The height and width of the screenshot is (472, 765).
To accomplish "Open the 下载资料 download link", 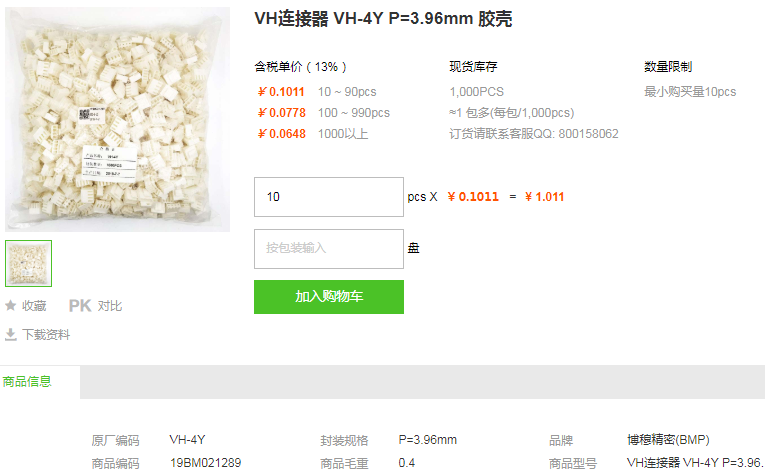I will pyautogui.click(x=46, y=335).
